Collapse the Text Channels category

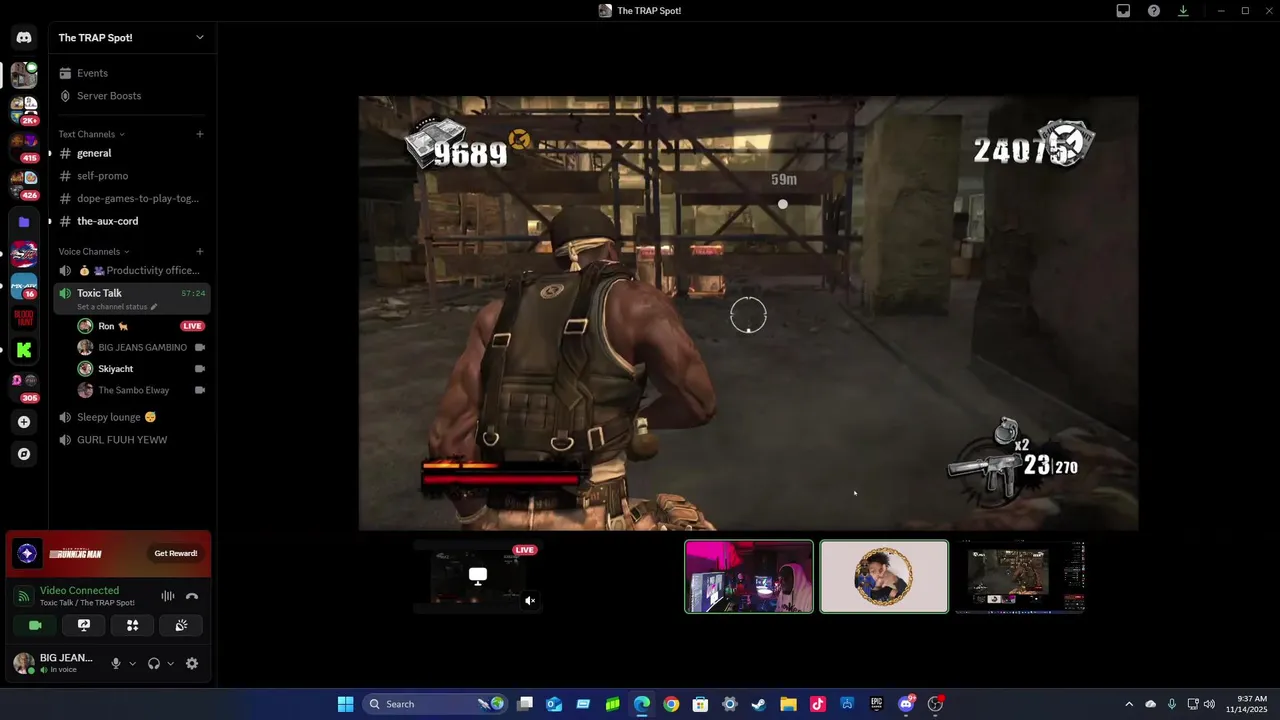[x=92, y=134]
